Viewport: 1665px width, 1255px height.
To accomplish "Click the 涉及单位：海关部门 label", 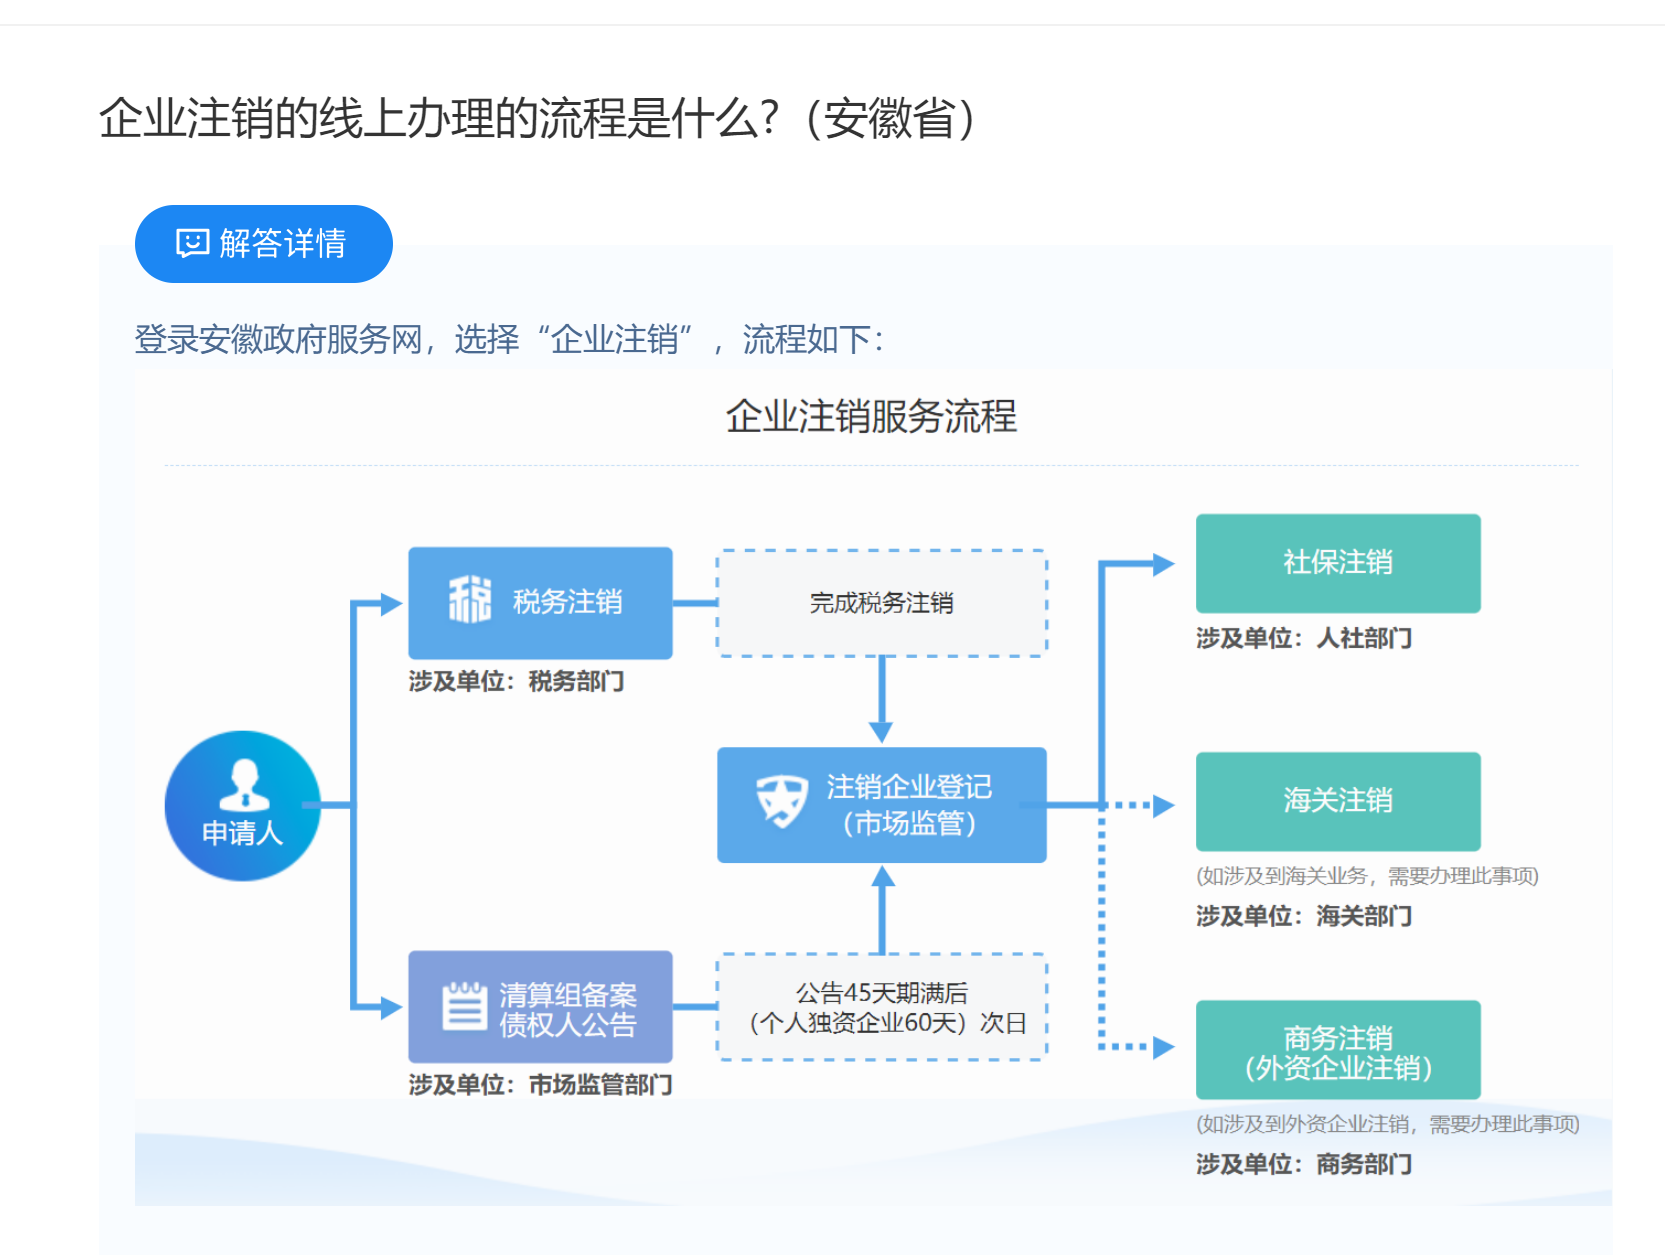I will point(1303,916).
